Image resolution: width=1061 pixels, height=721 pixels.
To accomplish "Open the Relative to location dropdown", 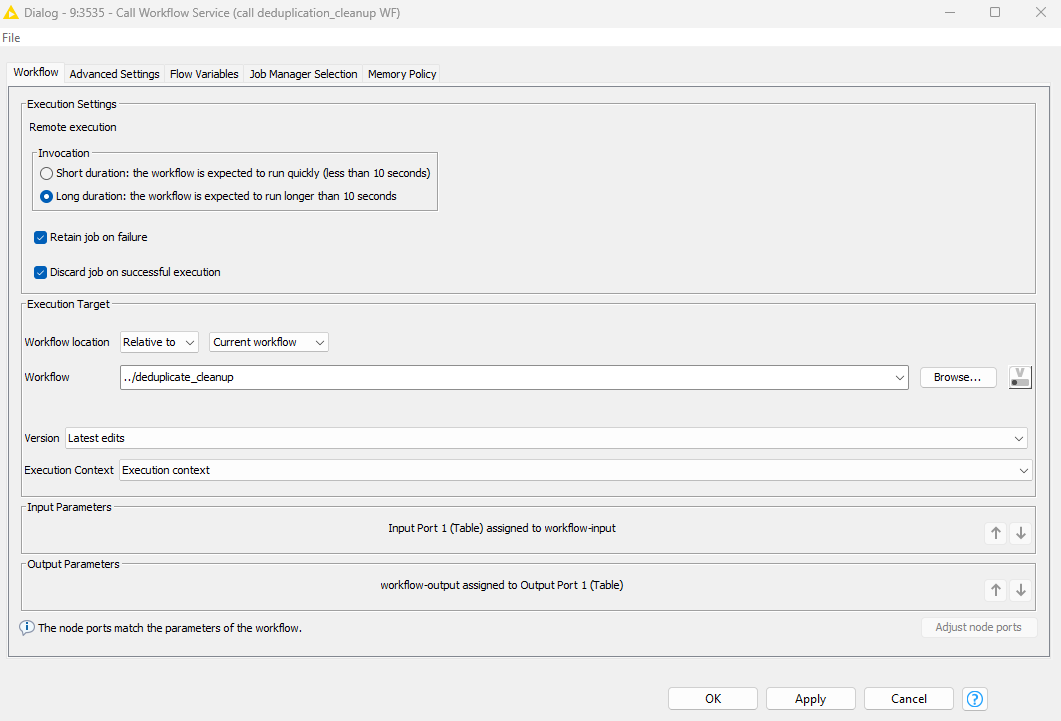I will (160, 342).
